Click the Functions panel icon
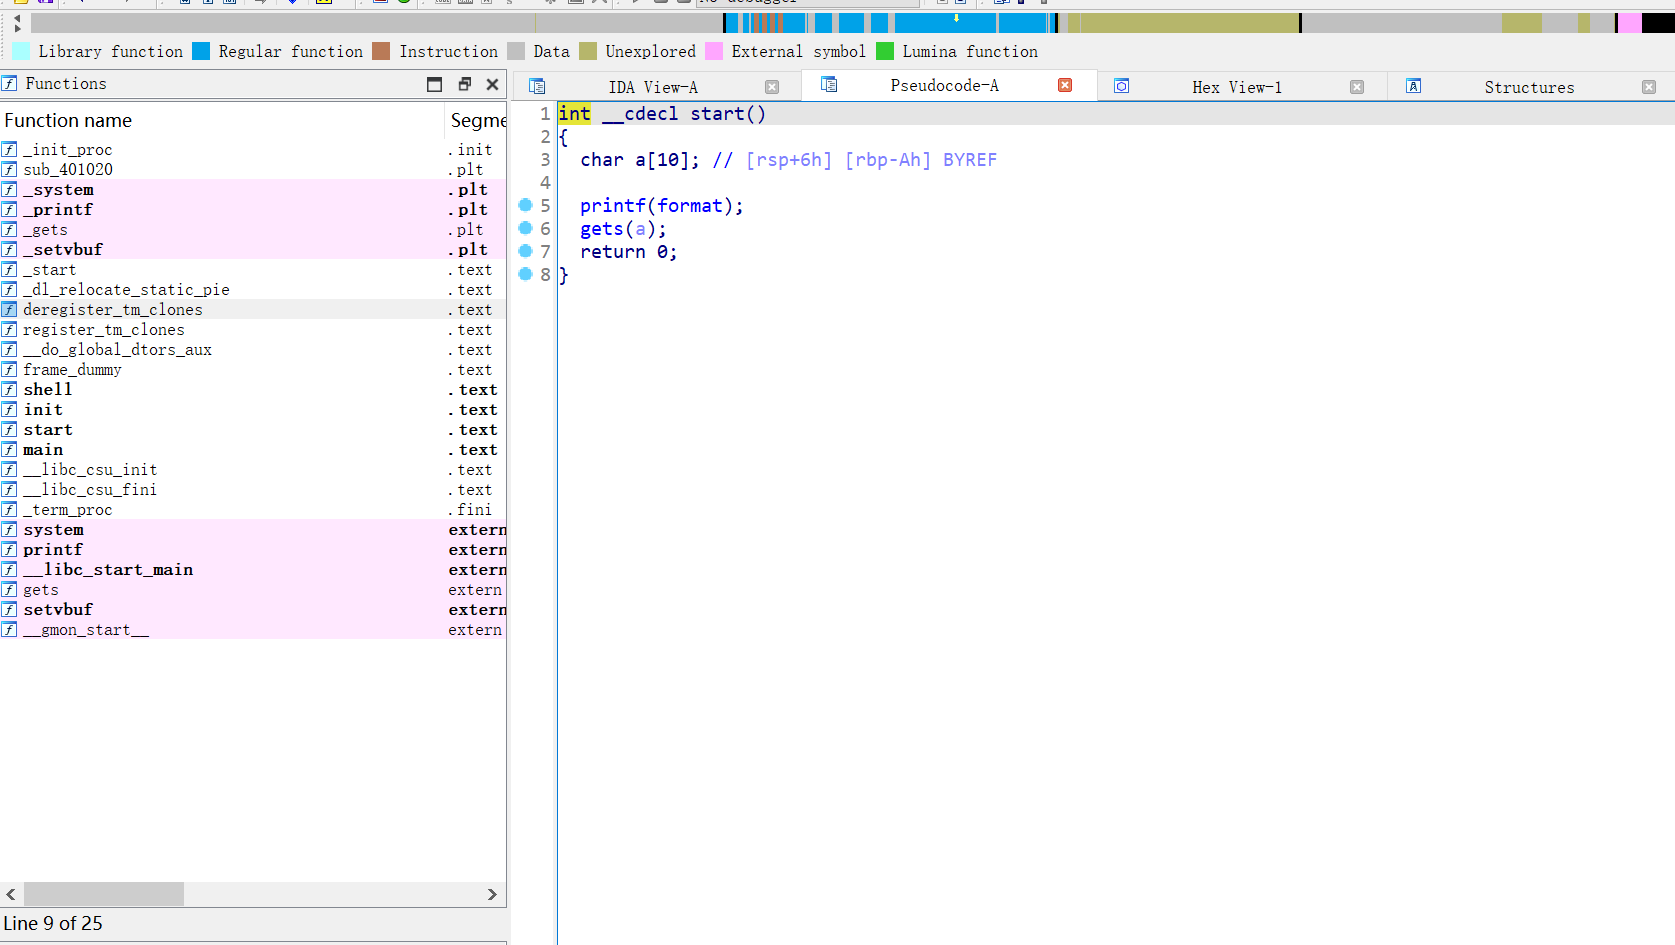1675x945 pixels. click(x=9, y=83)
